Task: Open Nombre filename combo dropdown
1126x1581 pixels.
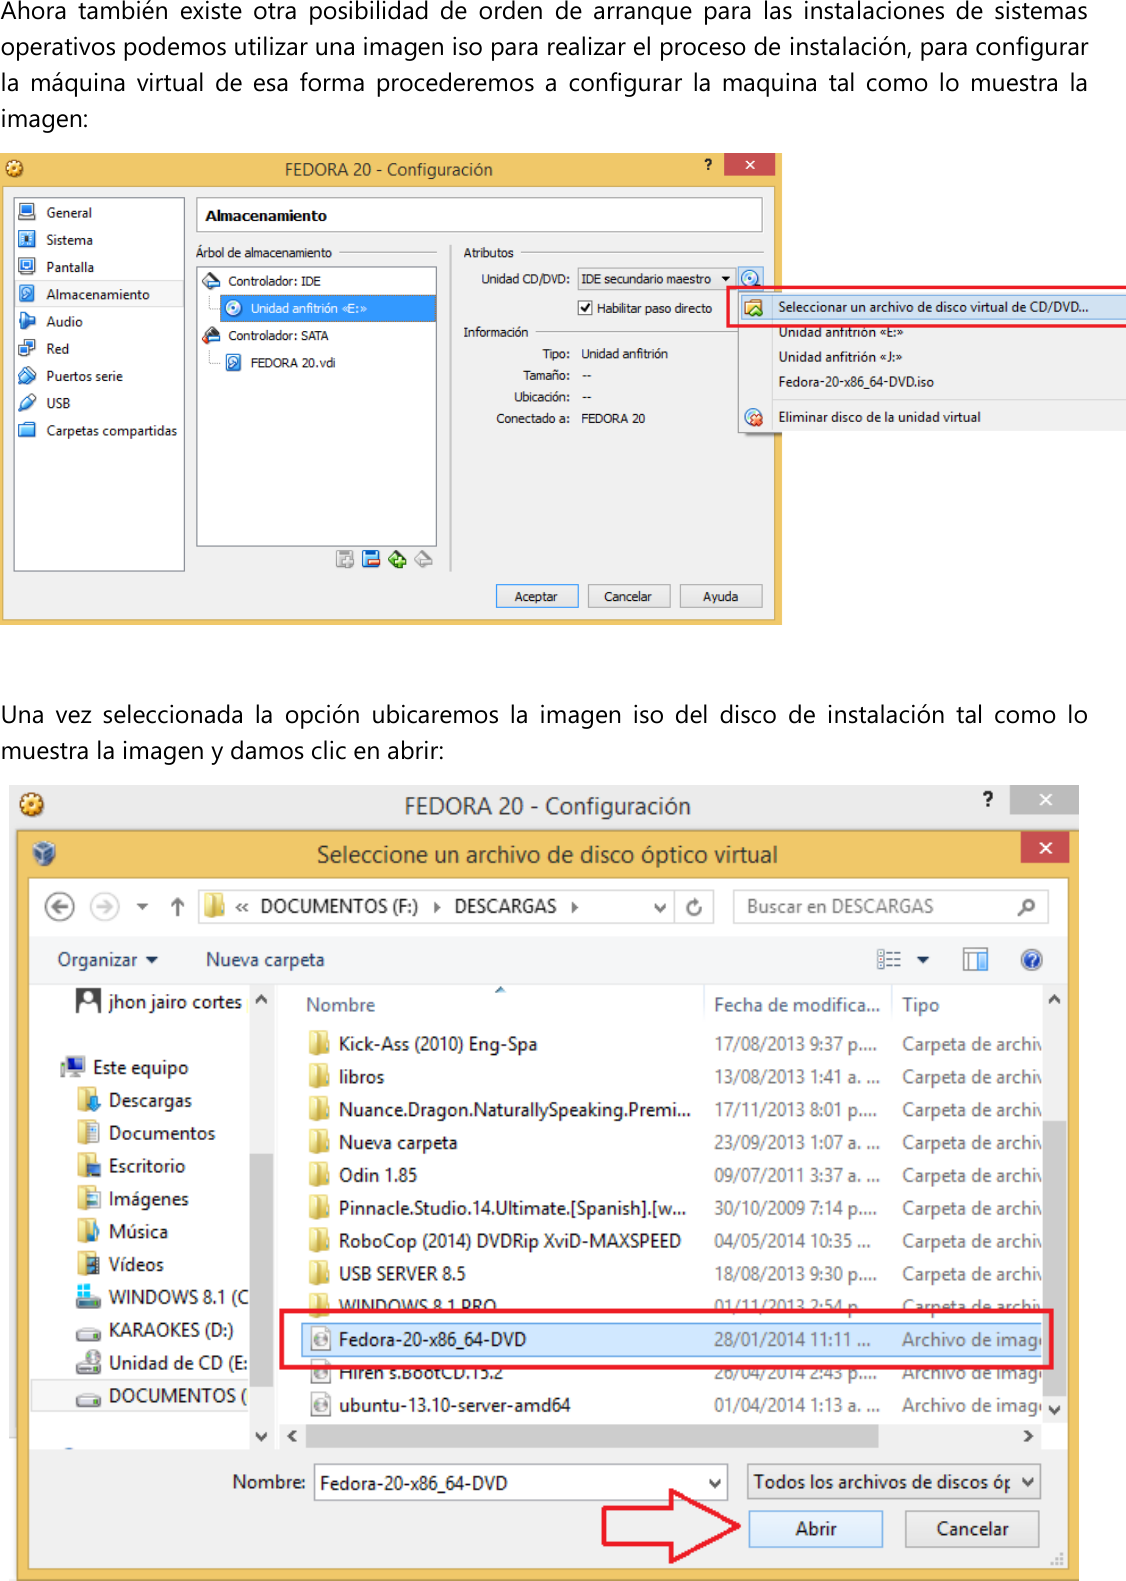Action: tap(715, 1483)
